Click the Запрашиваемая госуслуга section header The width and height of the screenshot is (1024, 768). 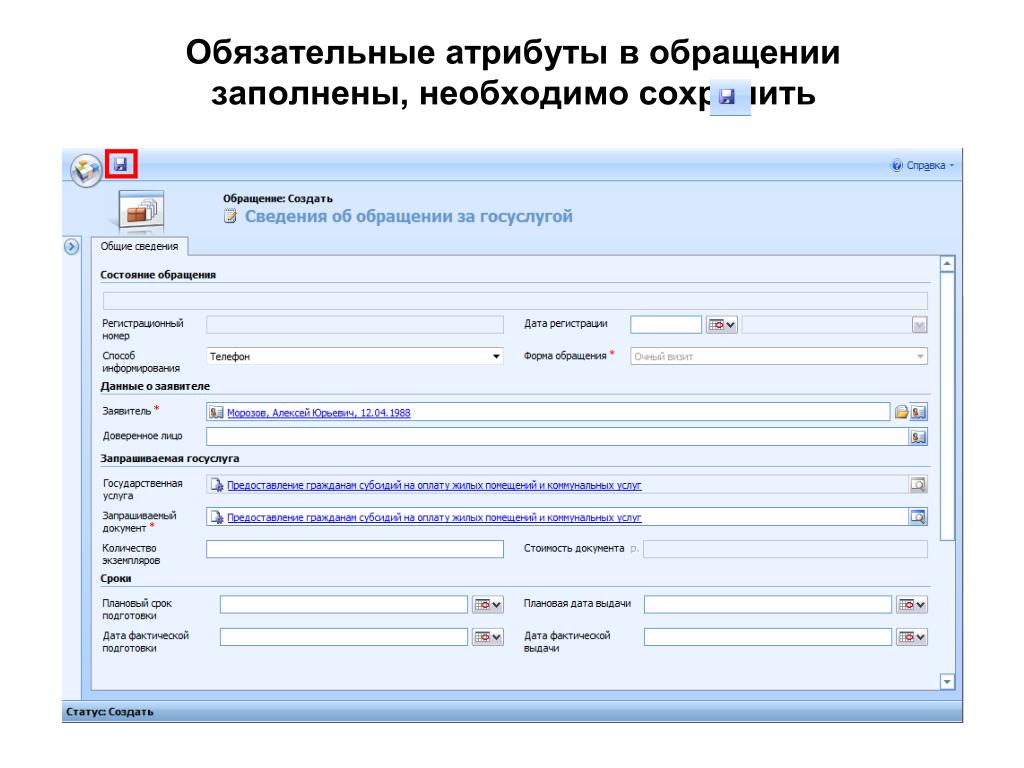point(170,458)
